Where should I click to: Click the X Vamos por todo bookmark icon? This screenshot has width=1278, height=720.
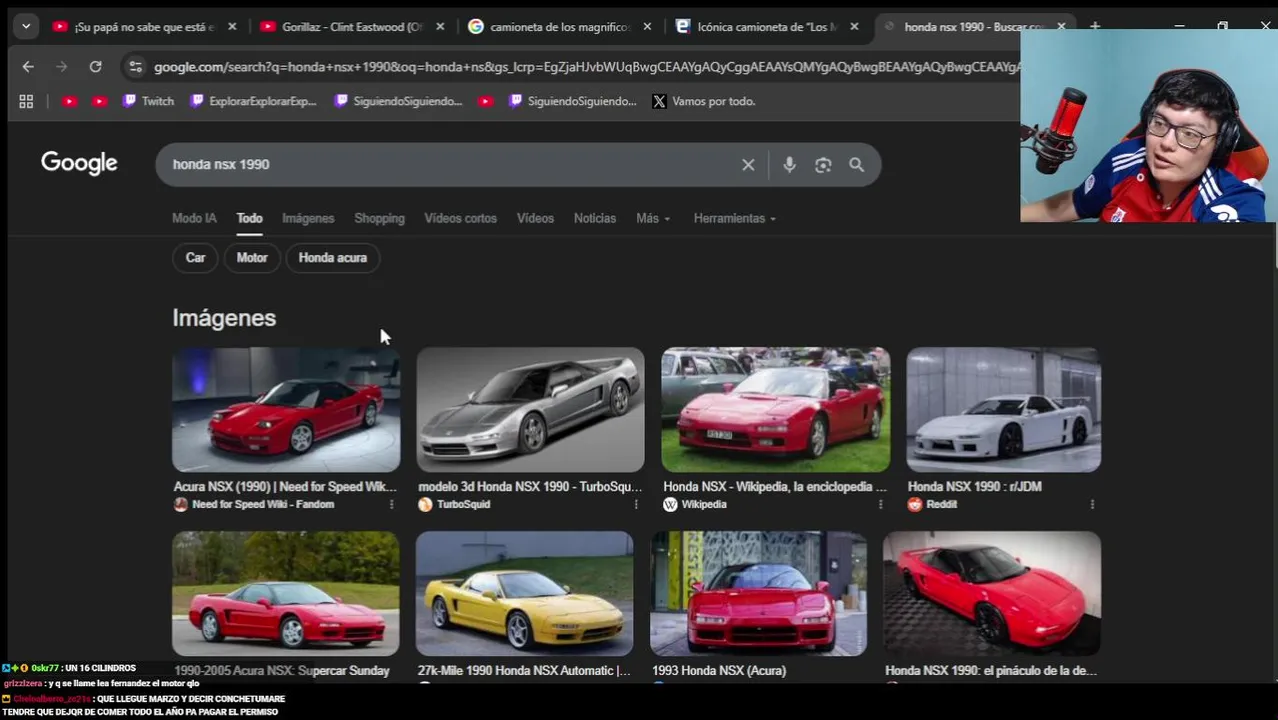click(x=659, y=101)
